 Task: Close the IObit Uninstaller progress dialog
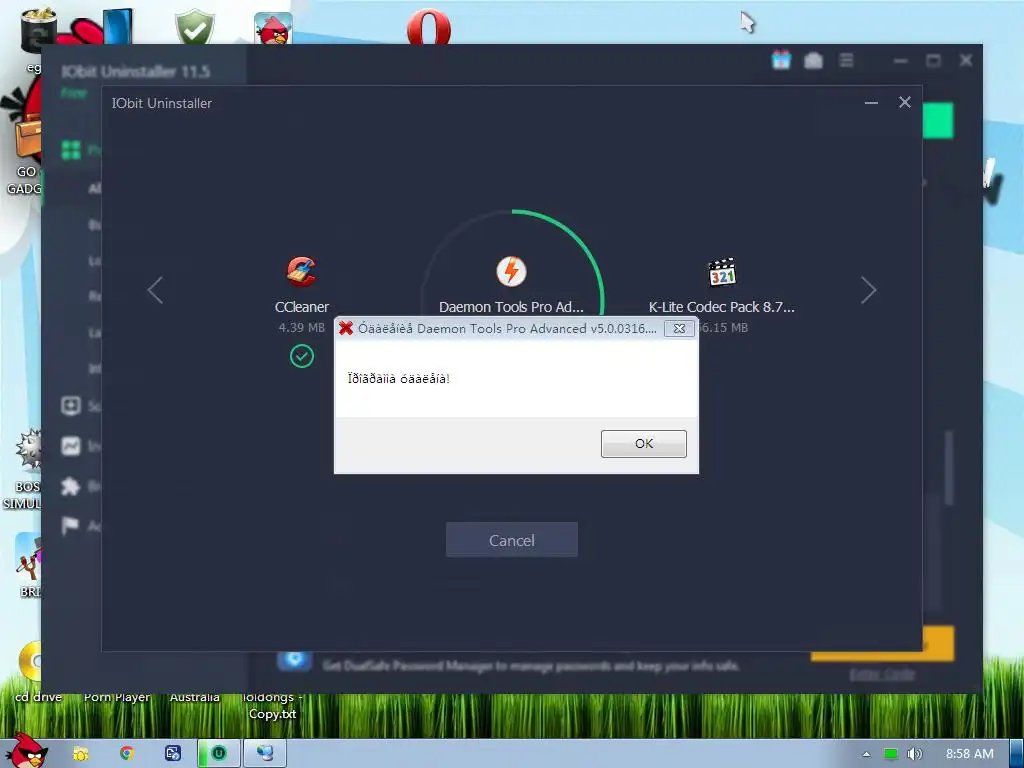tap(904, 102)
